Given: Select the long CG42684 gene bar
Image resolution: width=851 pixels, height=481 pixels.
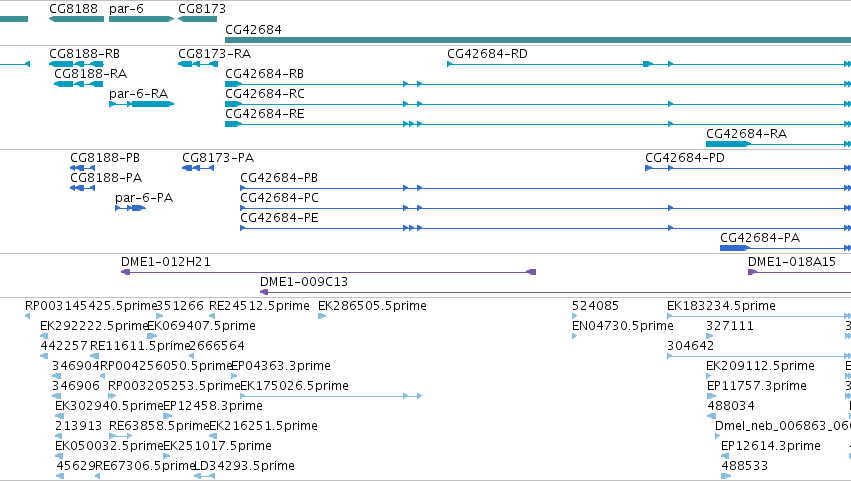Looking at the screenshot, I should 538,40.
